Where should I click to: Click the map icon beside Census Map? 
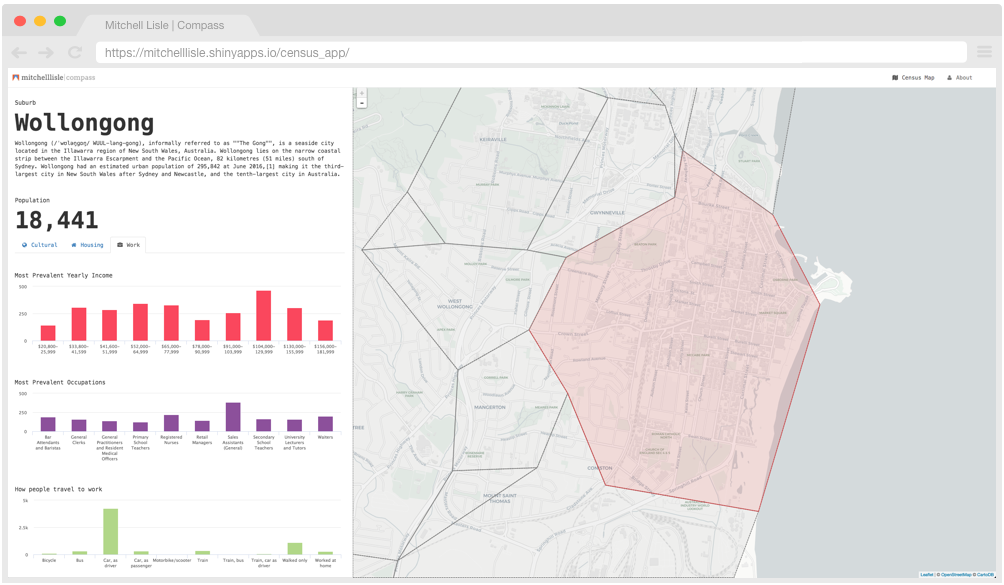(895, 77)
